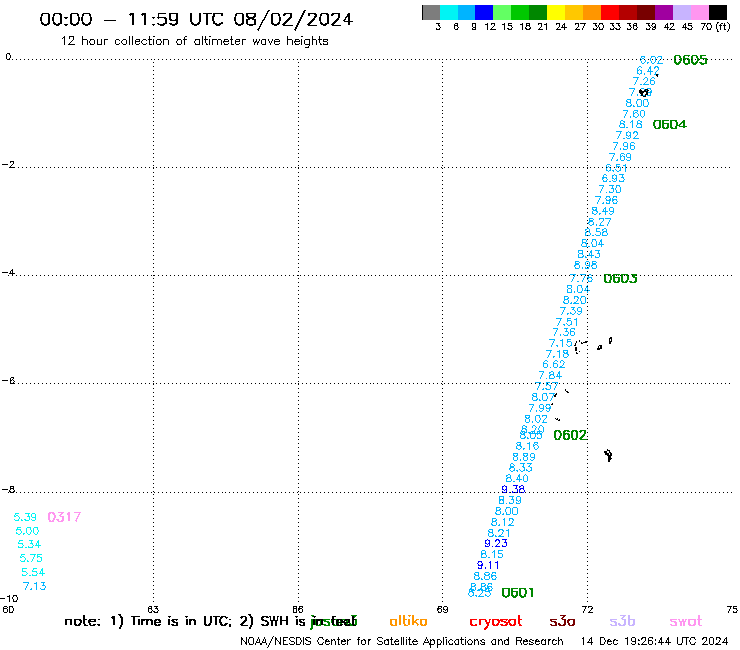Click wave height value 6.62
Viewport: 740px width, 650px height.
[x=554, y=364]
